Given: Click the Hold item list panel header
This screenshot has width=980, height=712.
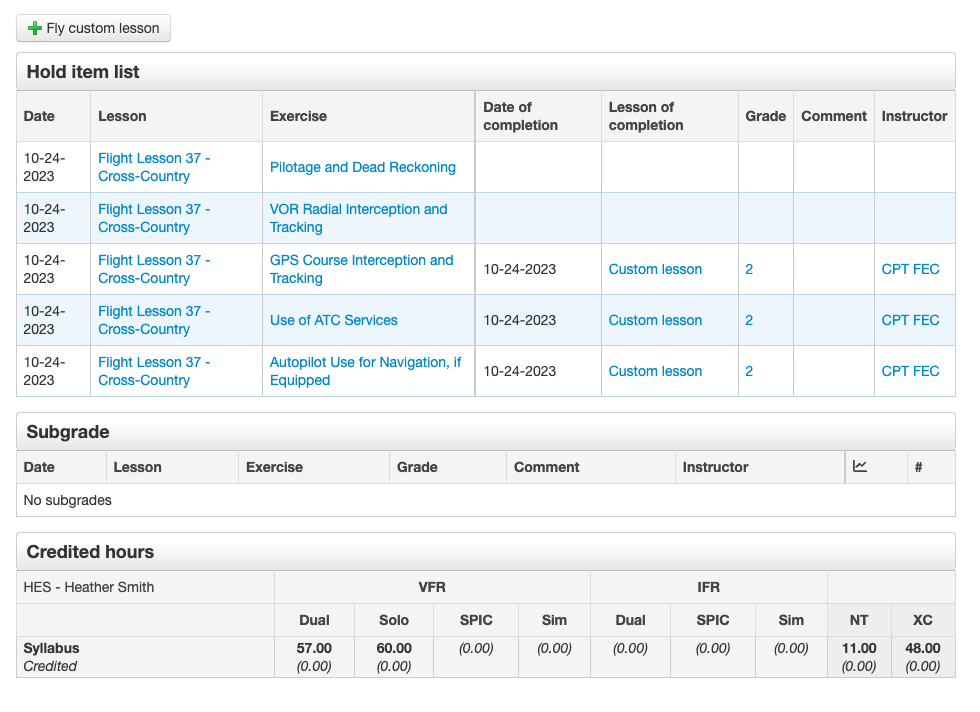Looking at the screenshot, I should [83, 72].
